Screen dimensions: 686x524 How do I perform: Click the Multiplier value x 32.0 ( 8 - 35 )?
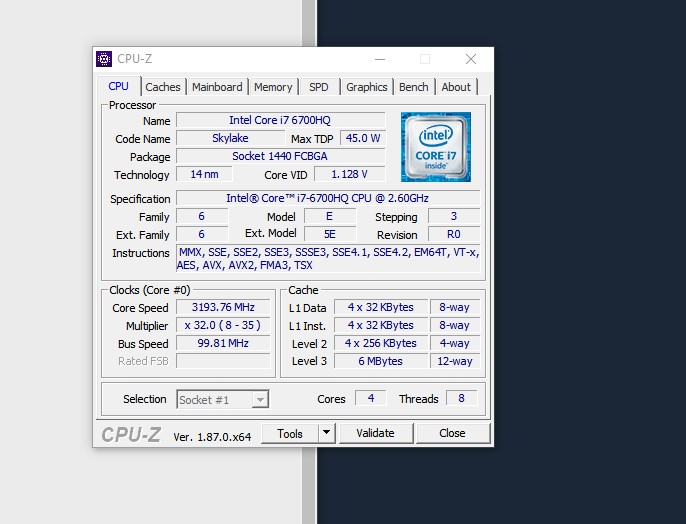(223, 325)
